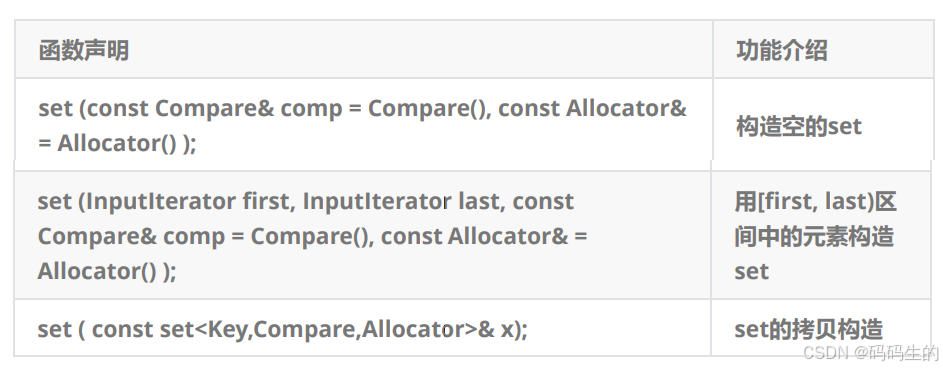Click the "= Allocator() );" line in first row
This screenshot has width=943, height=368.
tap(117, 143)
